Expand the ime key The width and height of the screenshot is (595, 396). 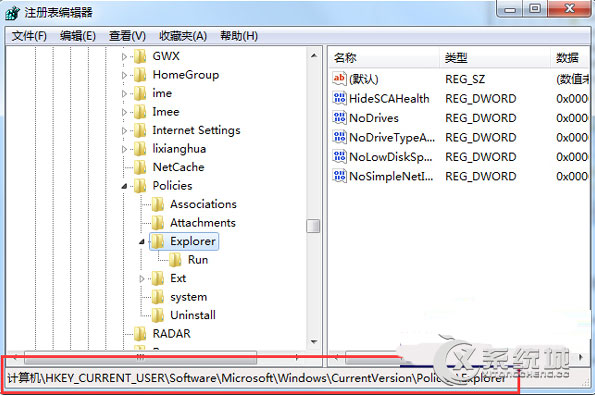(x=124, y=94)
